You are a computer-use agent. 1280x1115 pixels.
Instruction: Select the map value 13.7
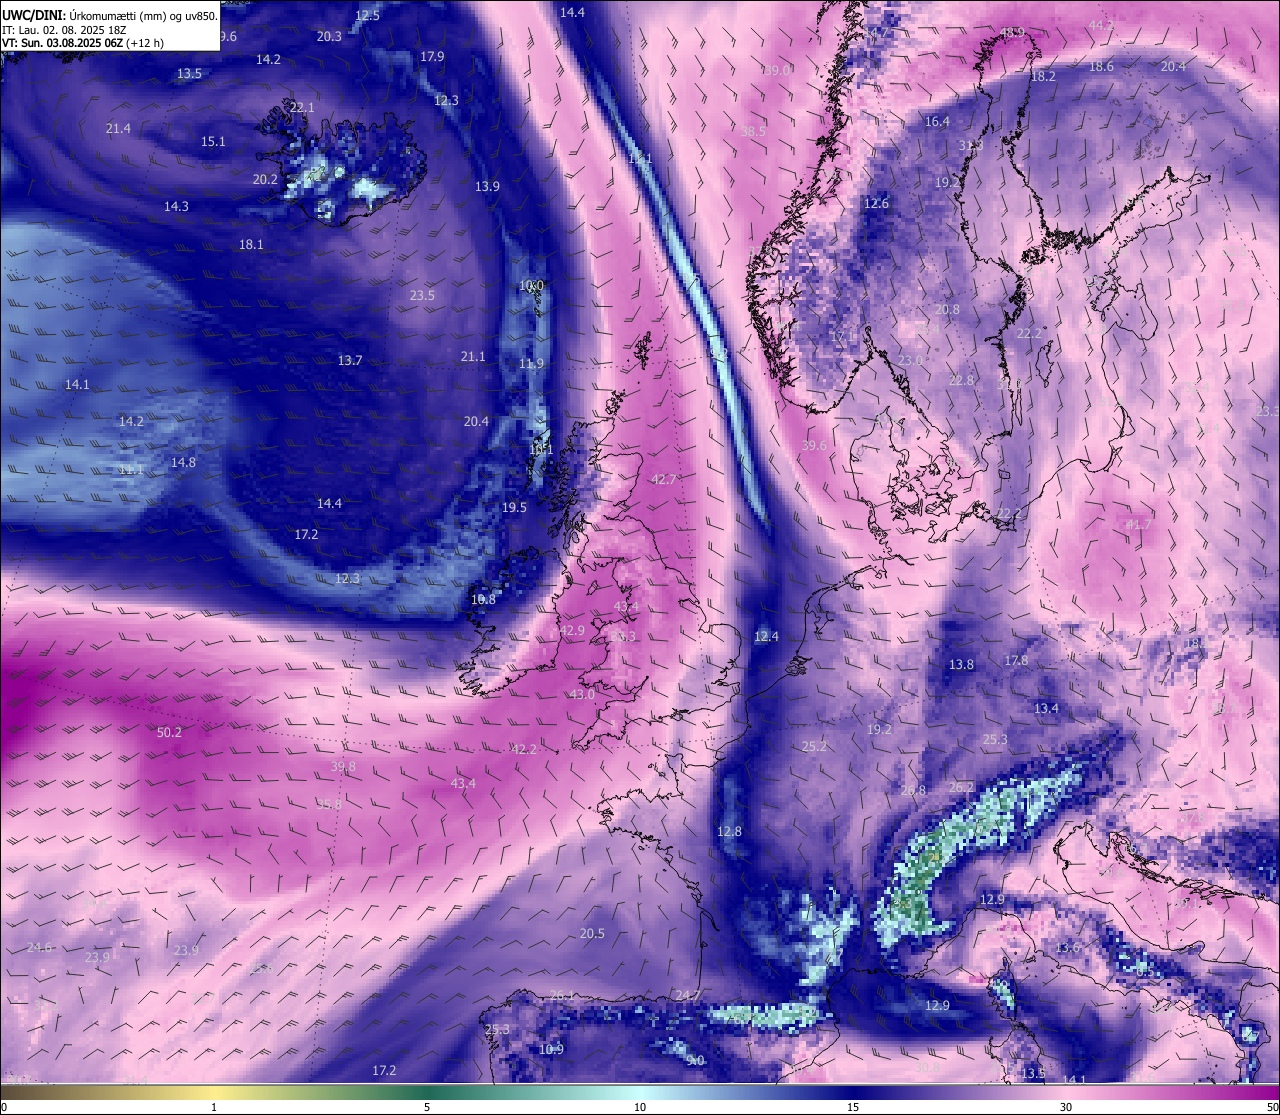click(x=349, y=360)
